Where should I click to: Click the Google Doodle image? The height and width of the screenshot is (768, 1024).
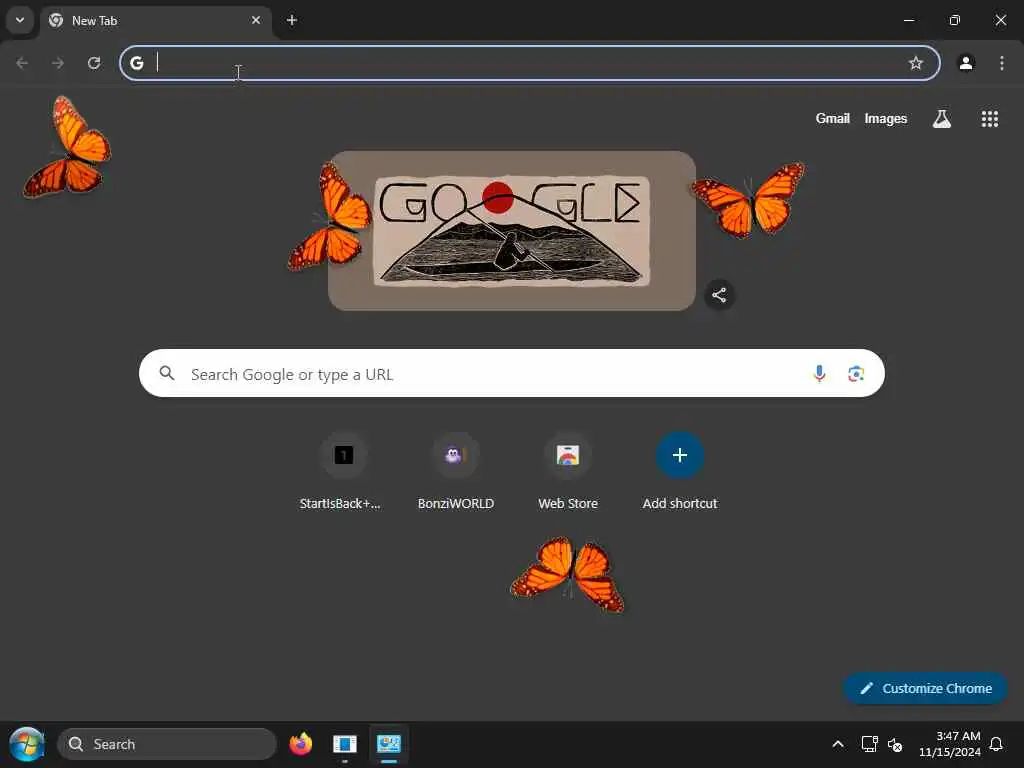pos(512,231)
